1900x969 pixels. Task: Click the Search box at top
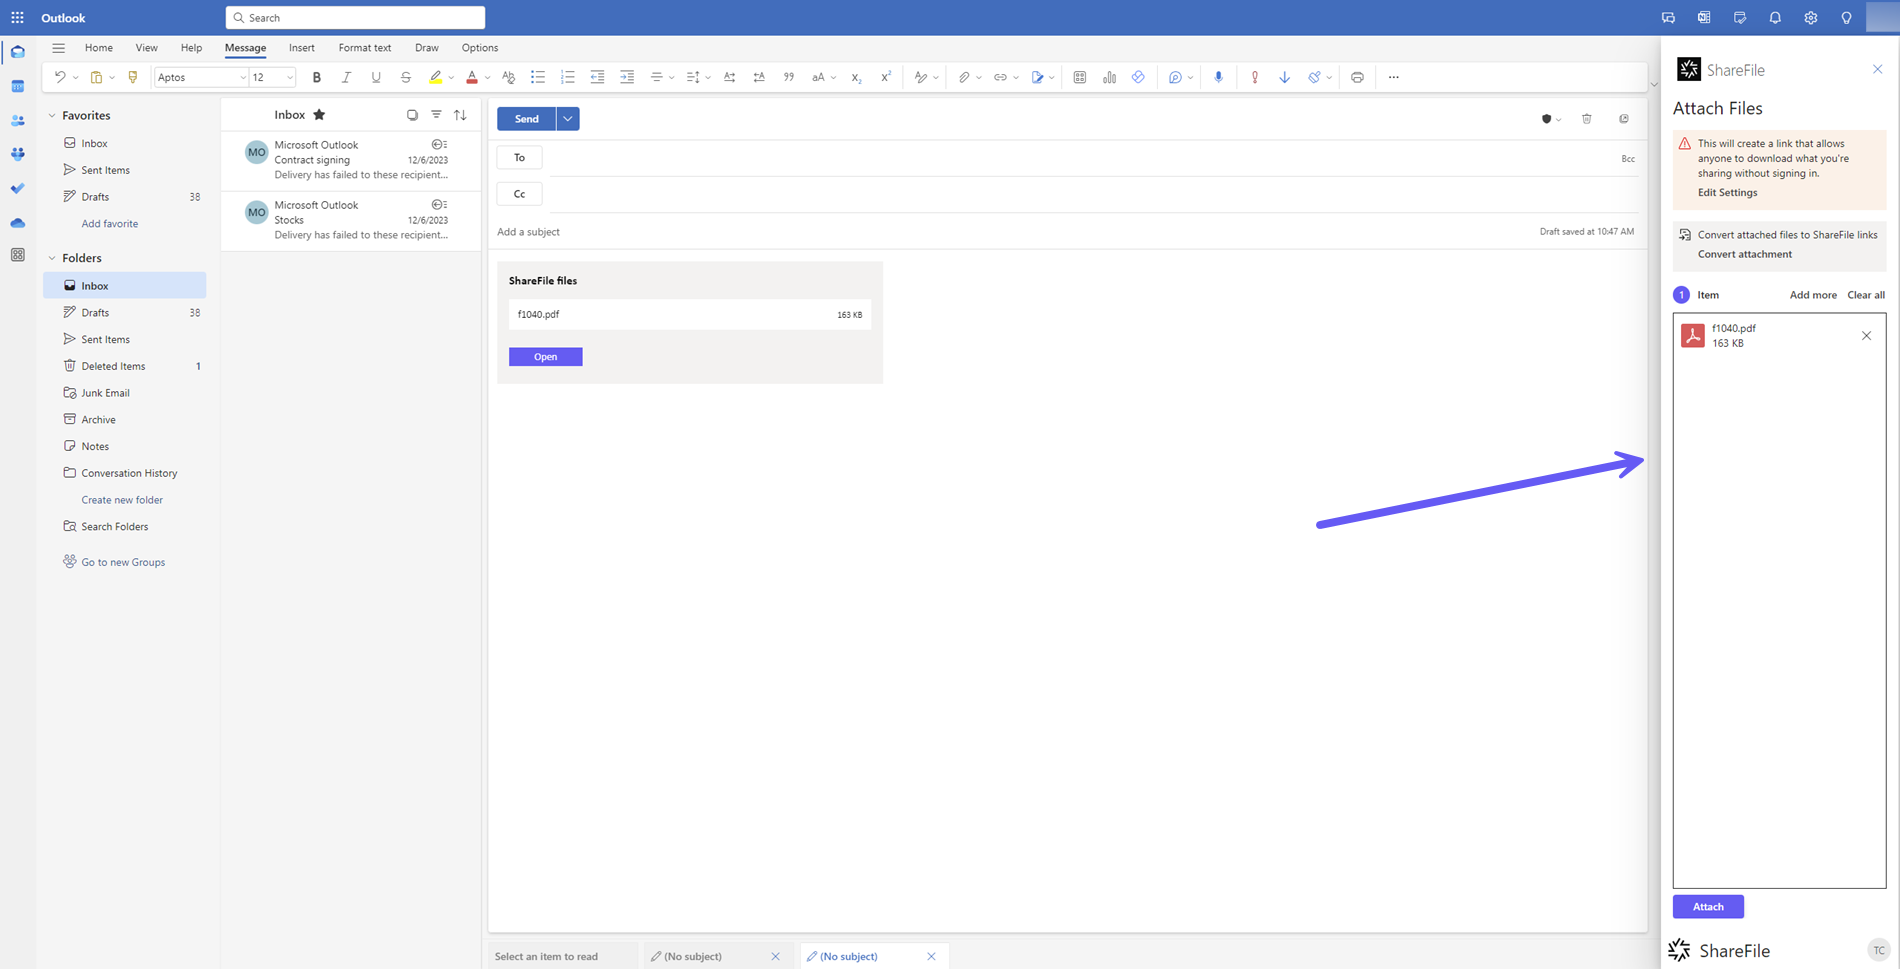pyautogui.click(x=355, y=18)
